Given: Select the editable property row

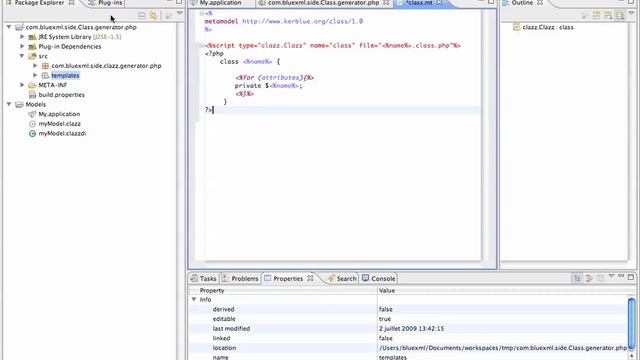Looking at the screenshot, I should click(408, 319).
